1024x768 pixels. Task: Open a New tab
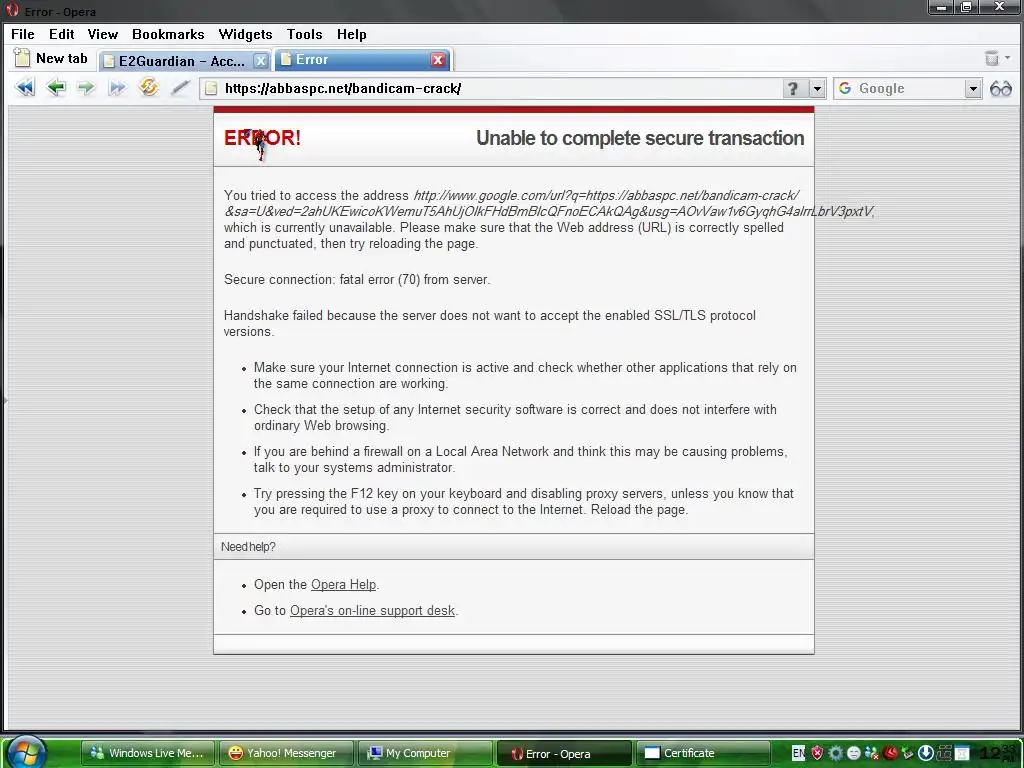click(52, 58)
